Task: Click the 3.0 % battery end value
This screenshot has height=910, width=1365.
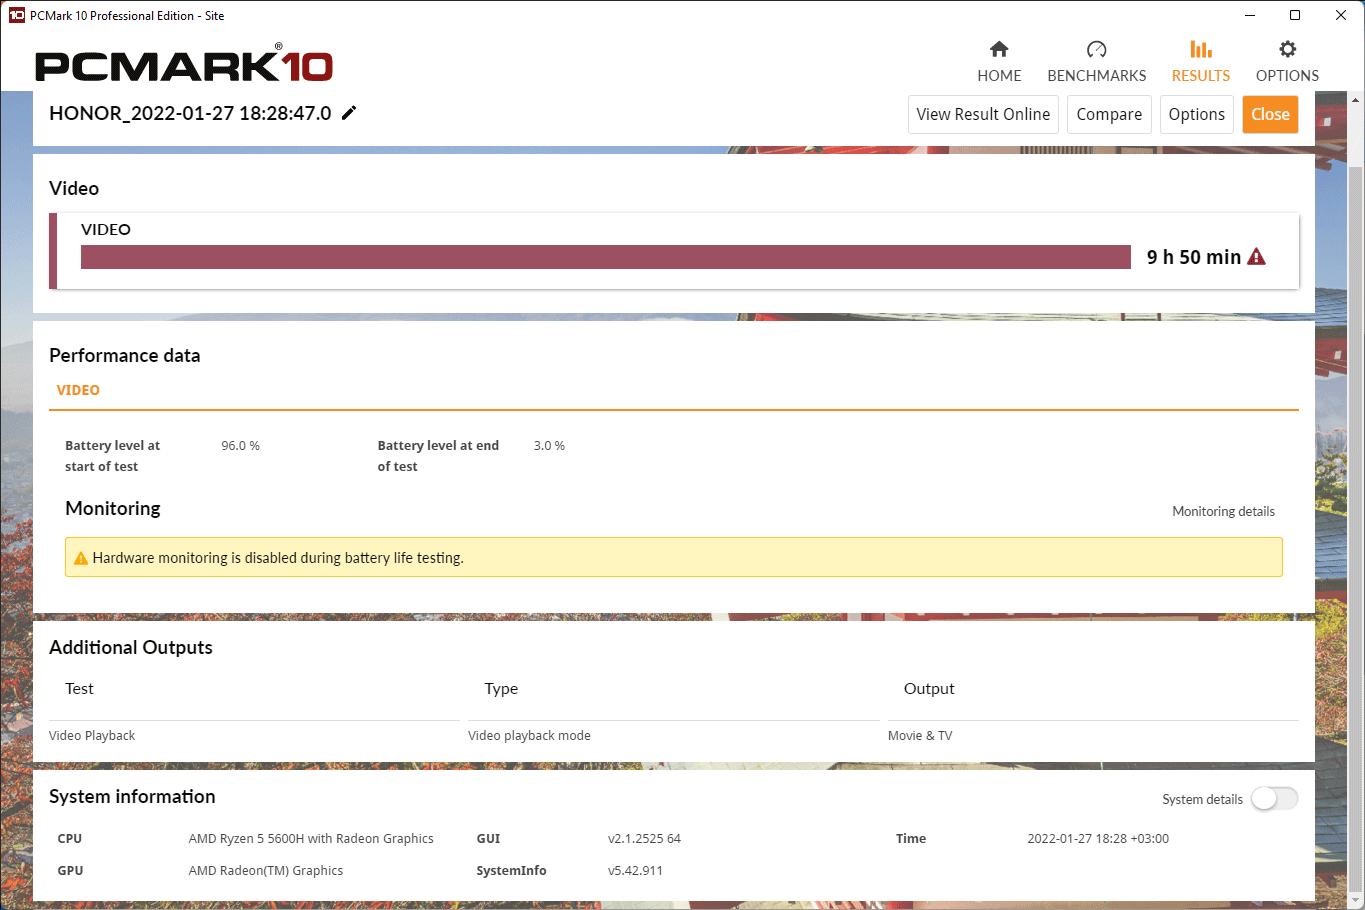Action: (549, 446)
